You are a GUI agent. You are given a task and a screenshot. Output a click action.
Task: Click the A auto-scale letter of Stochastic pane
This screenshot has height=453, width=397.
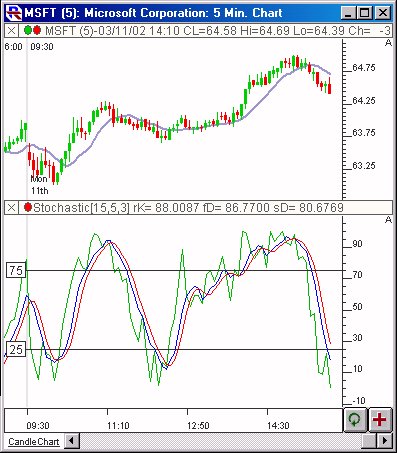coord(388,220)
